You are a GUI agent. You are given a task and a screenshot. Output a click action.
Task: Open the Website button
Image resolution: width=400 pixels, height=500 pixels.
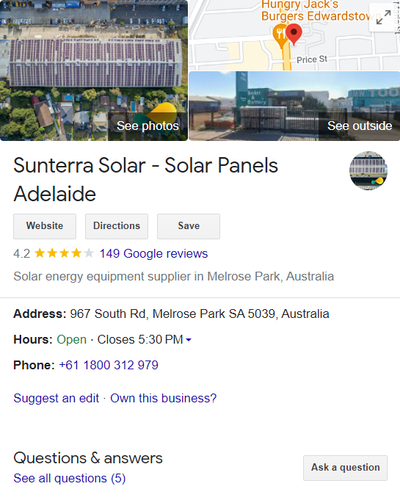(45, 226)
